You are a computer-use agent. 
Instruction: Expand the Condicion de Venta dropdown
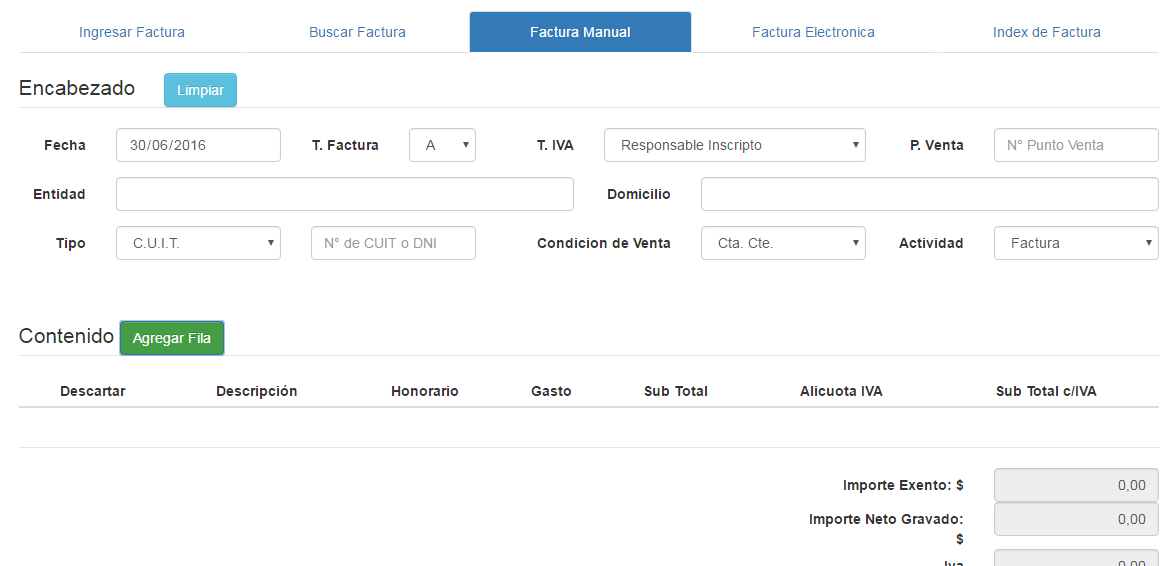click(x=783, y=243)
